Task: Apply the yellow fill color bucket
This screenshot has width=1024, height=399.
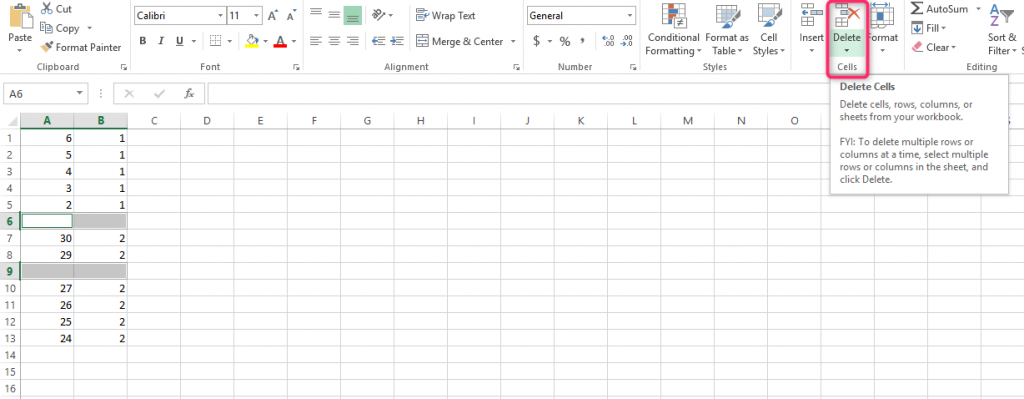Action: pyautogui.click(x=252, y=41)
